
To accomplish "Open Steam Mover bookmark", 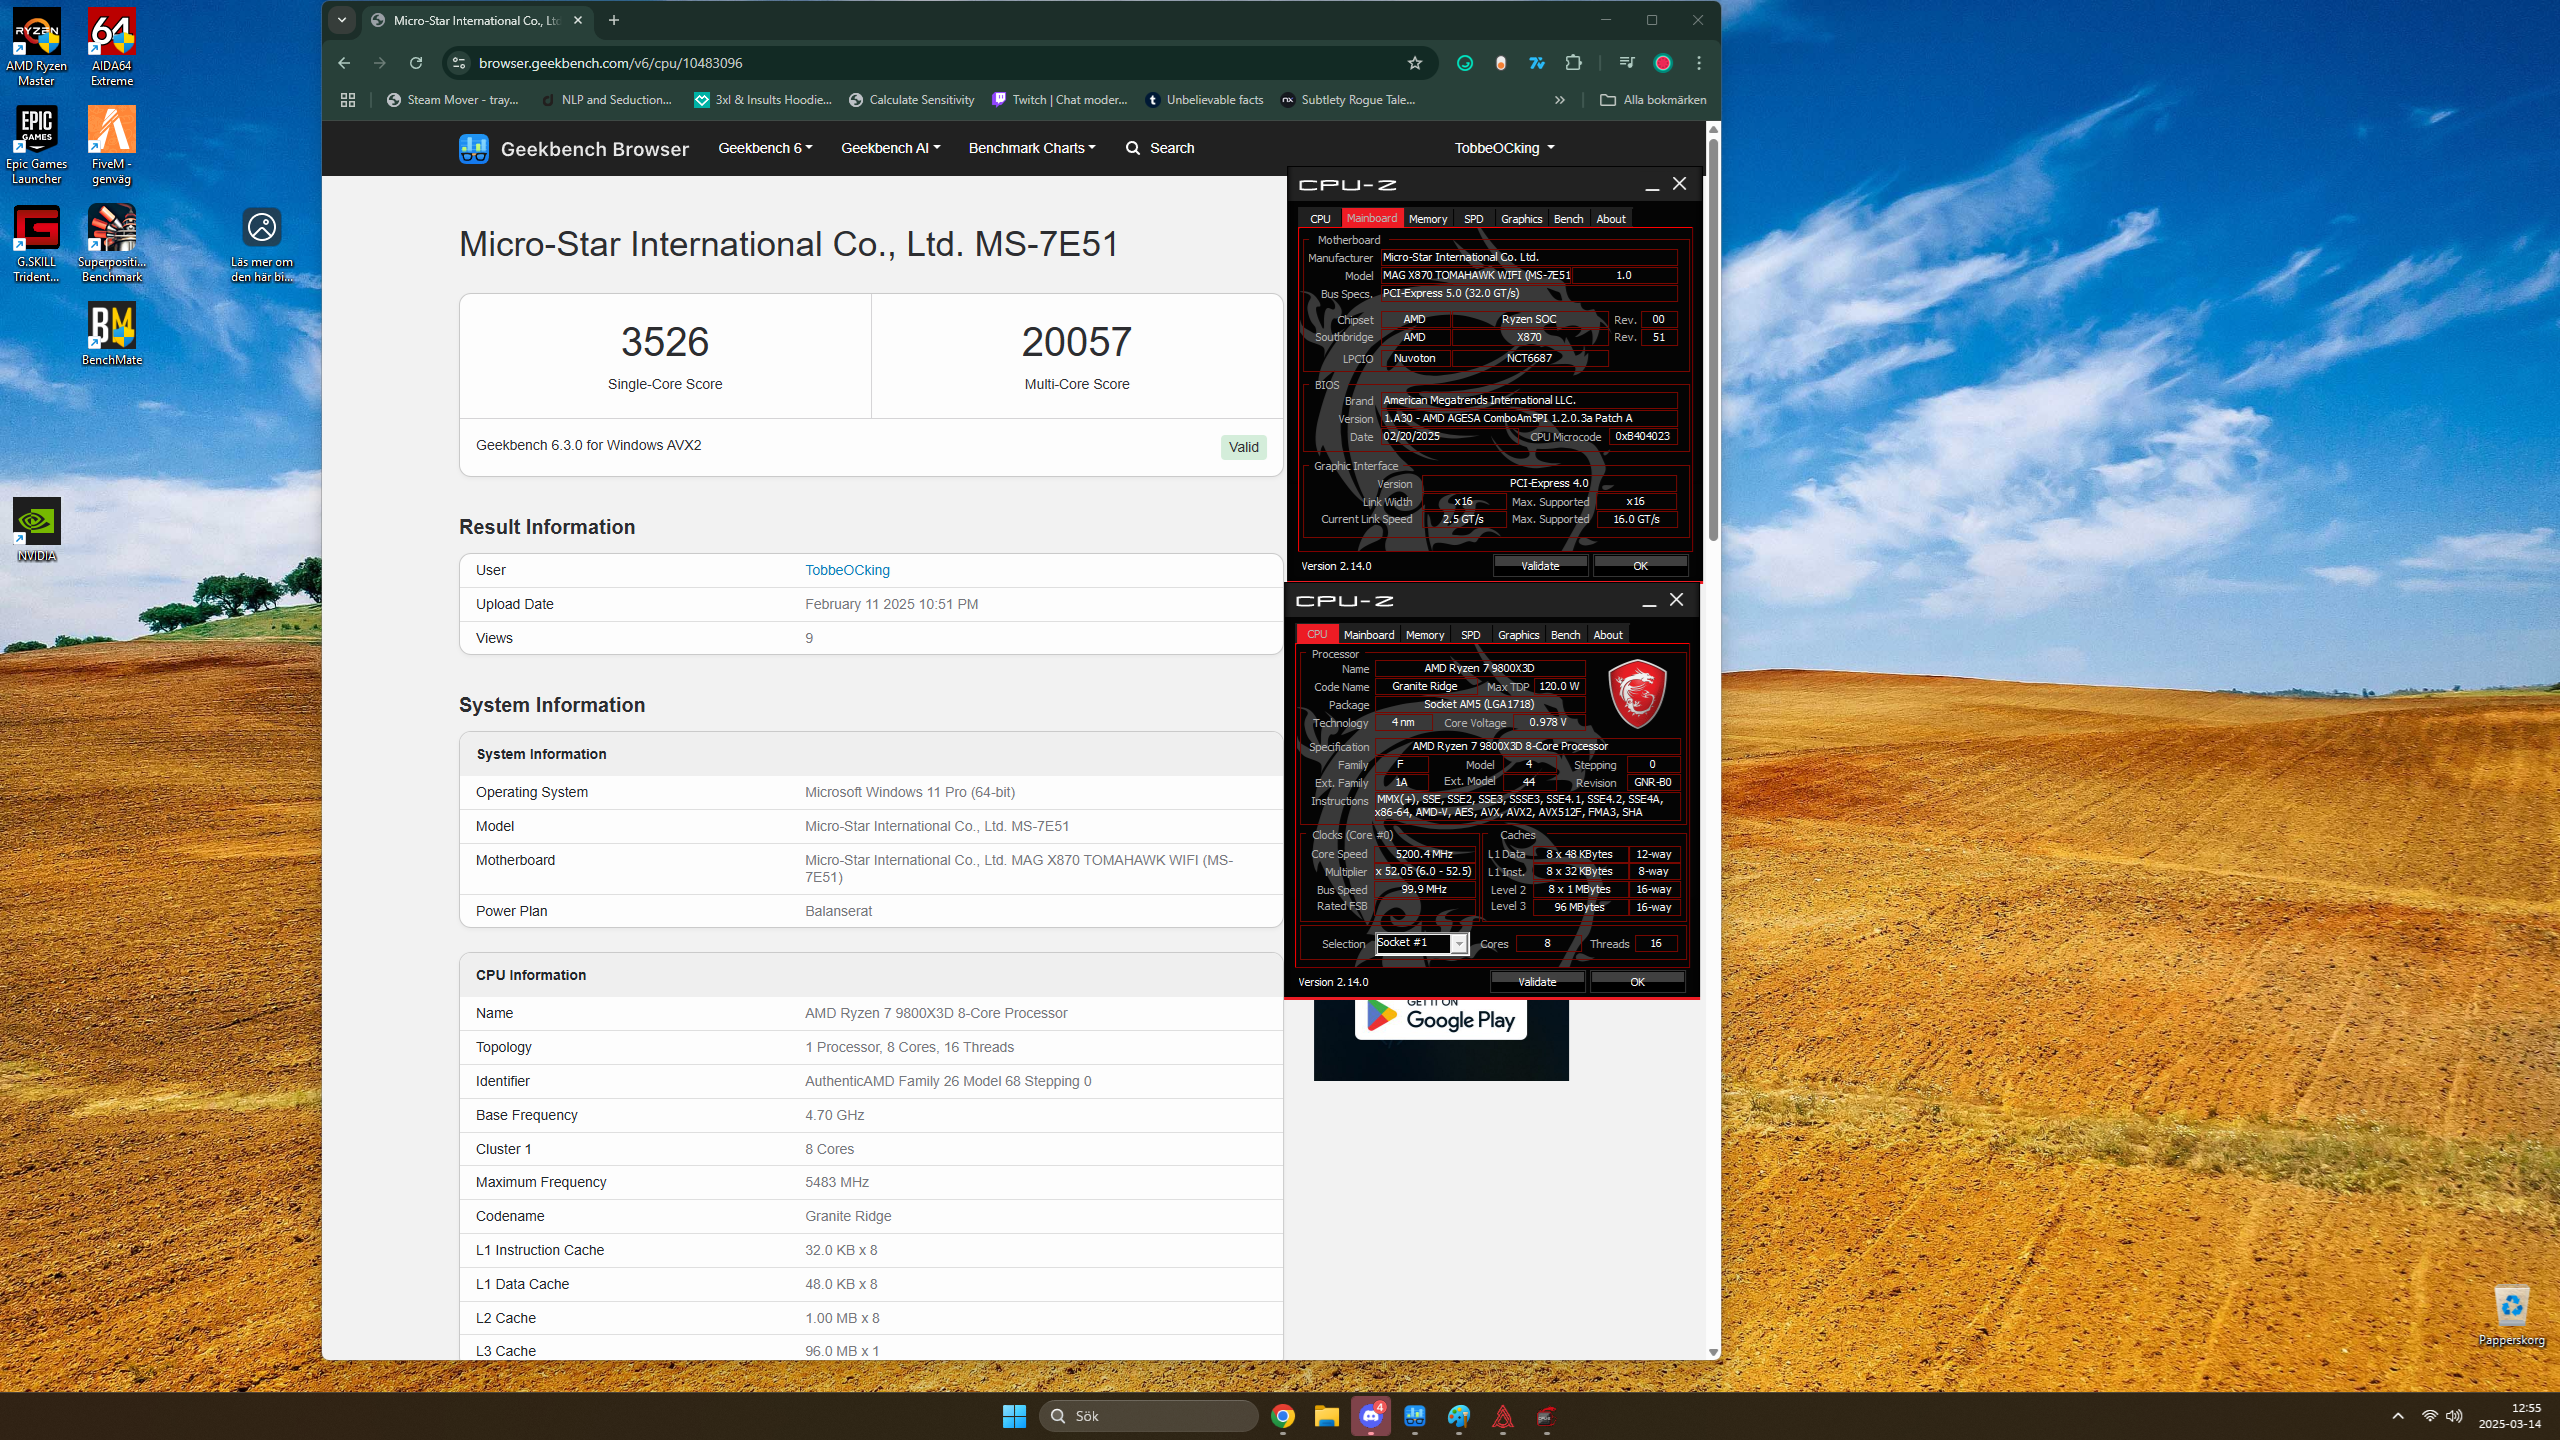I will (453, 100).
